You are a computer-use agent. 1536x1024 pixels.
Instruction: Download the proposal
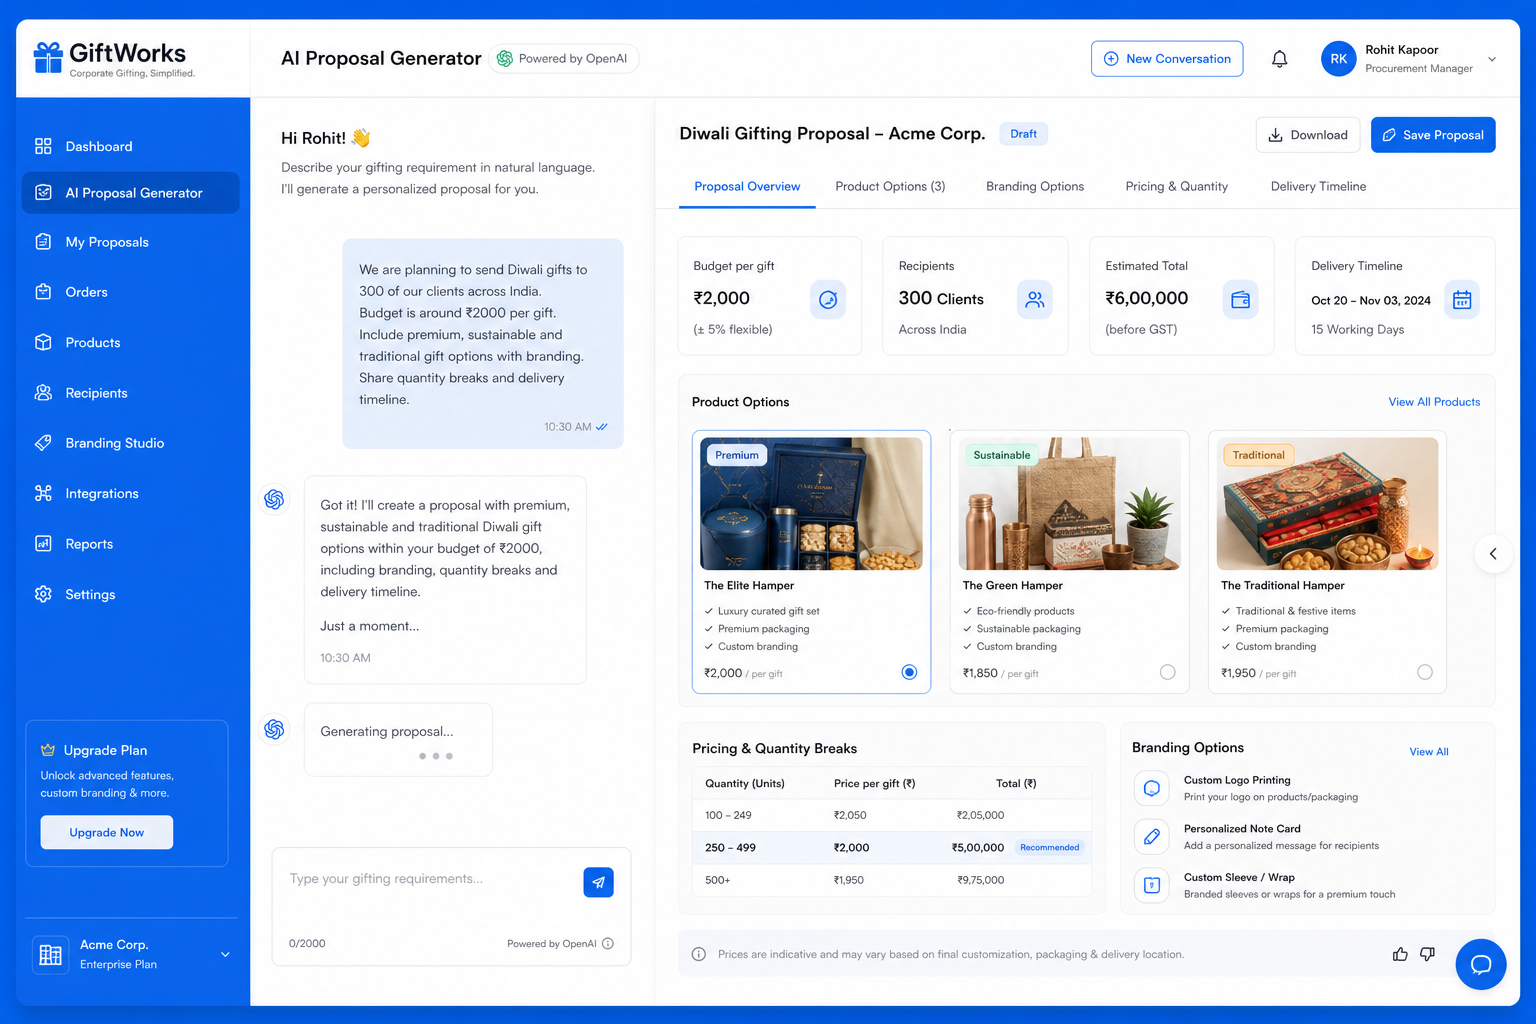point(1308,135)
